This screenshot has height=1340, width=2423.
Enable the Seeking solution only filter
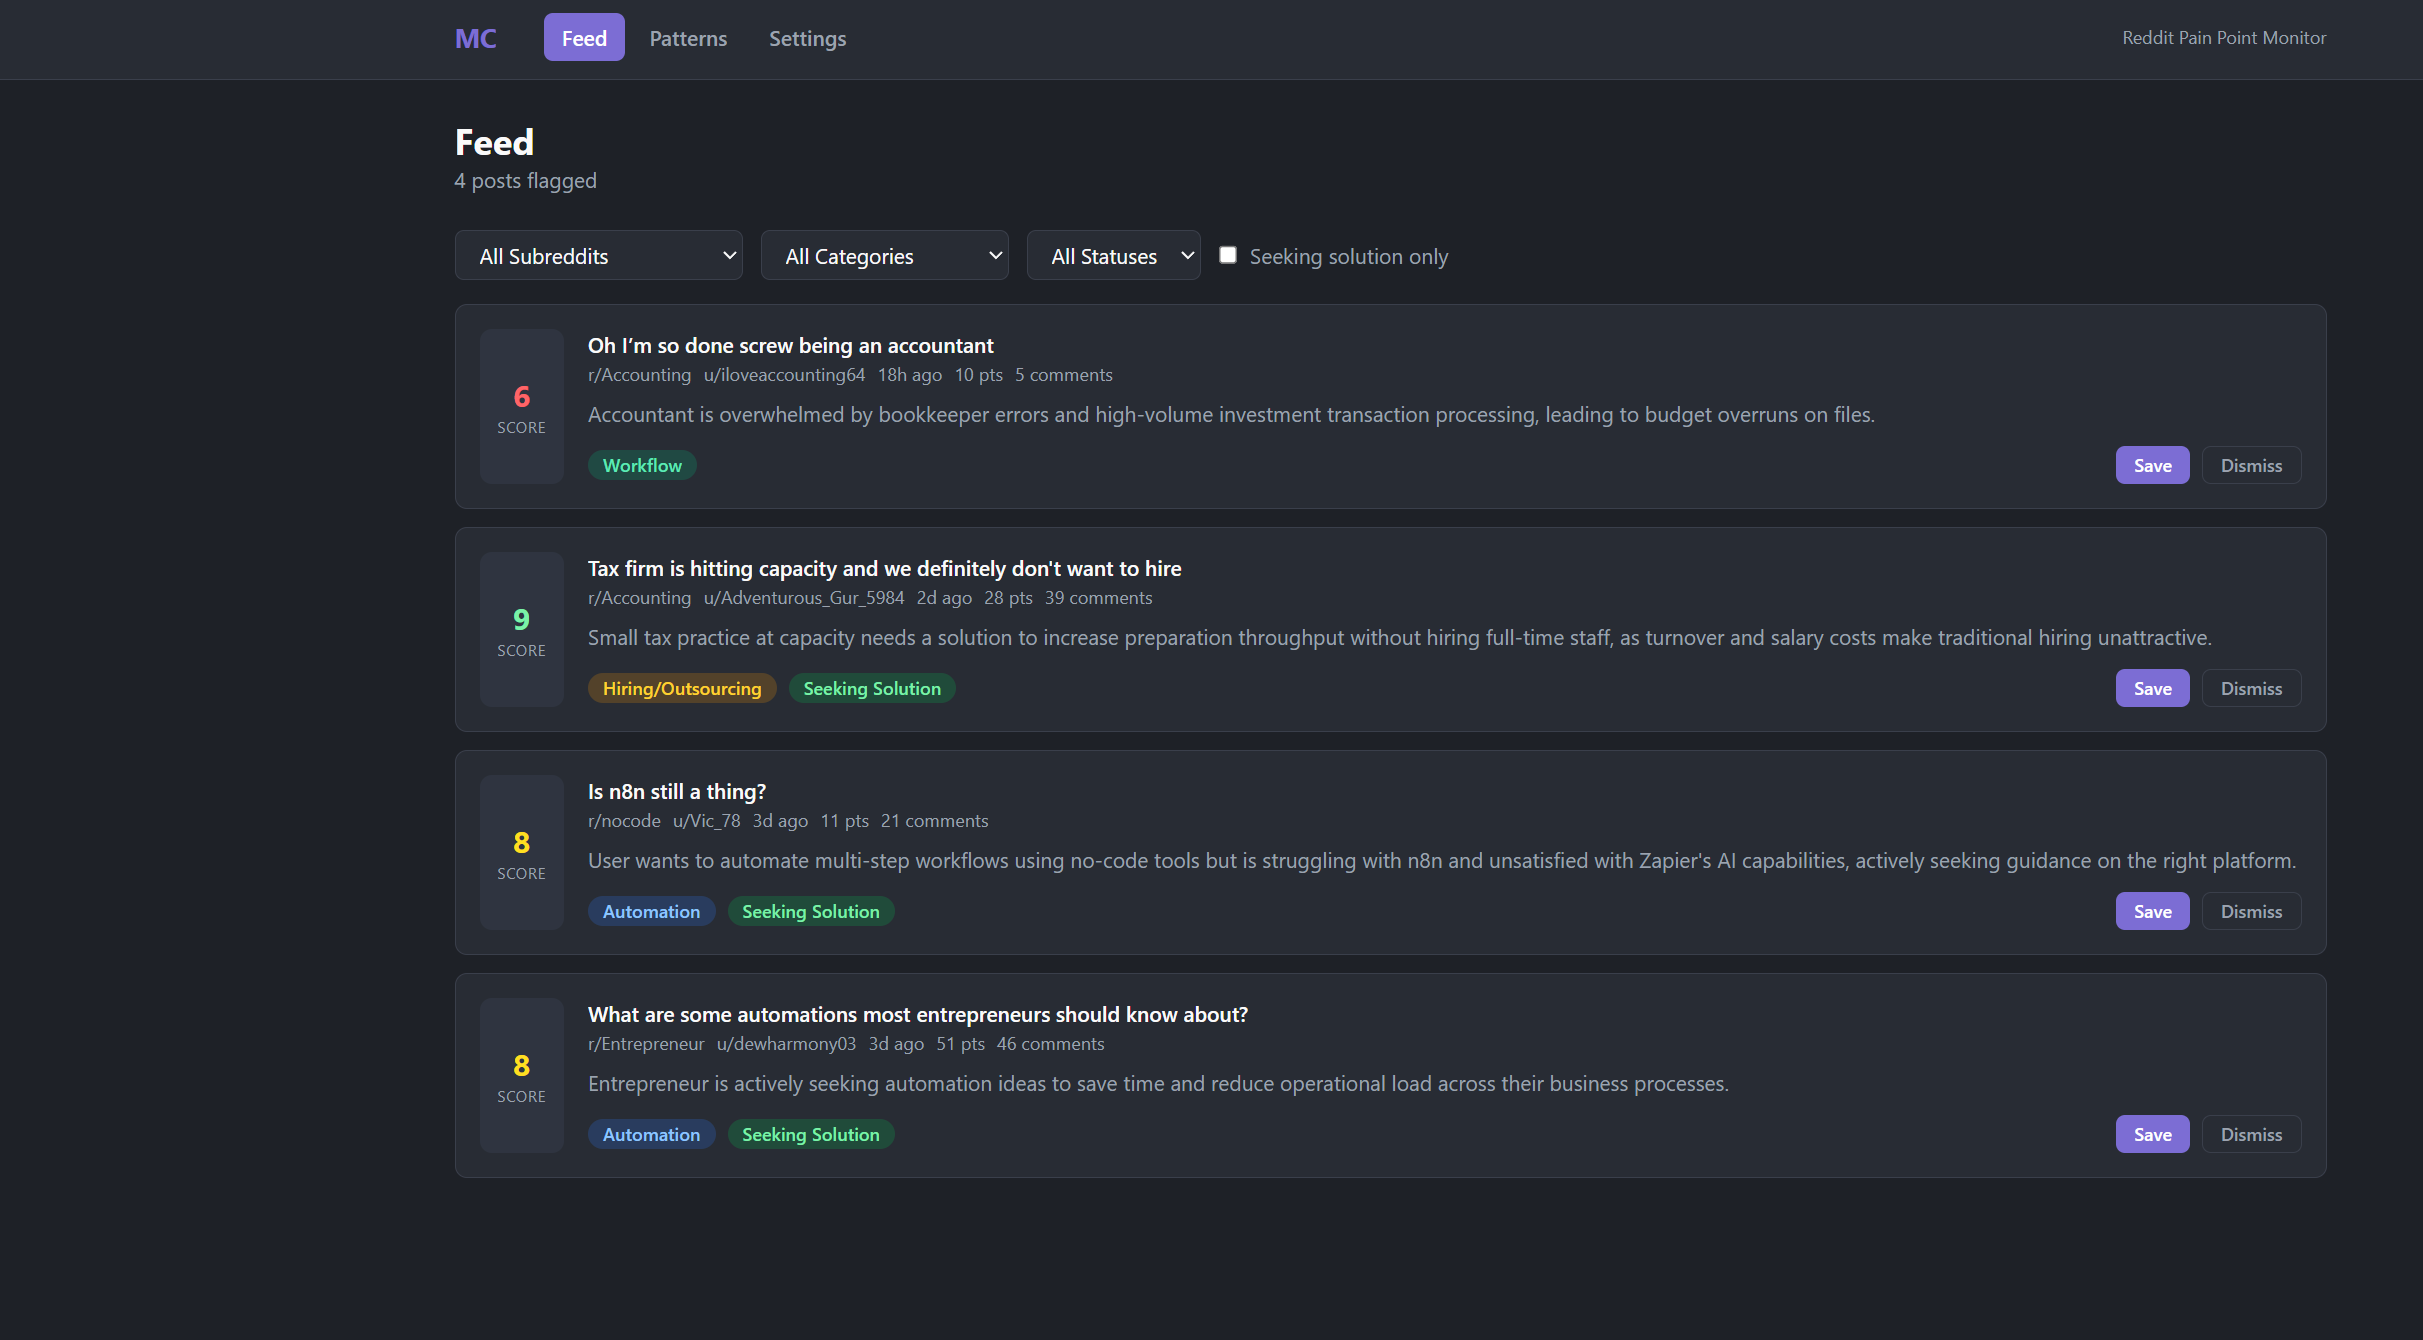(1228, 255)
